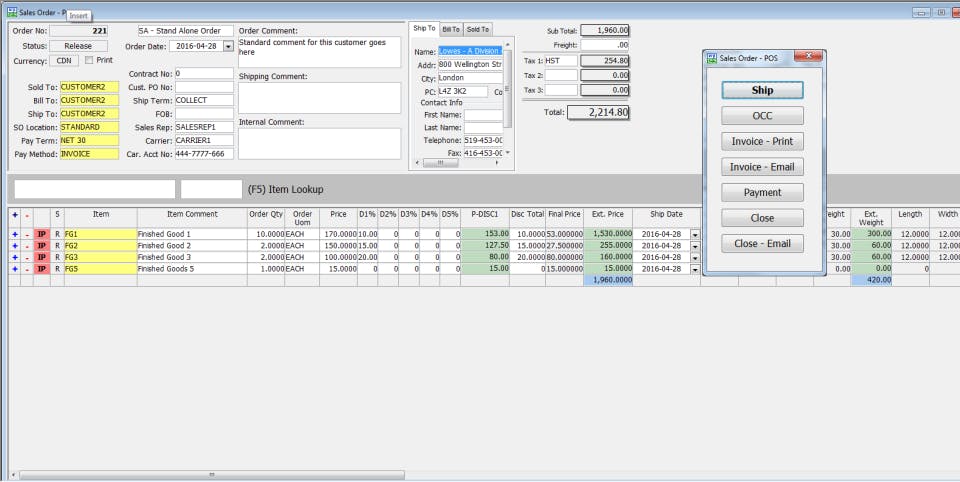Screen dimensions: 960x482
Task: Click the red IP status cell for FG2
Action: coord(42,246)
